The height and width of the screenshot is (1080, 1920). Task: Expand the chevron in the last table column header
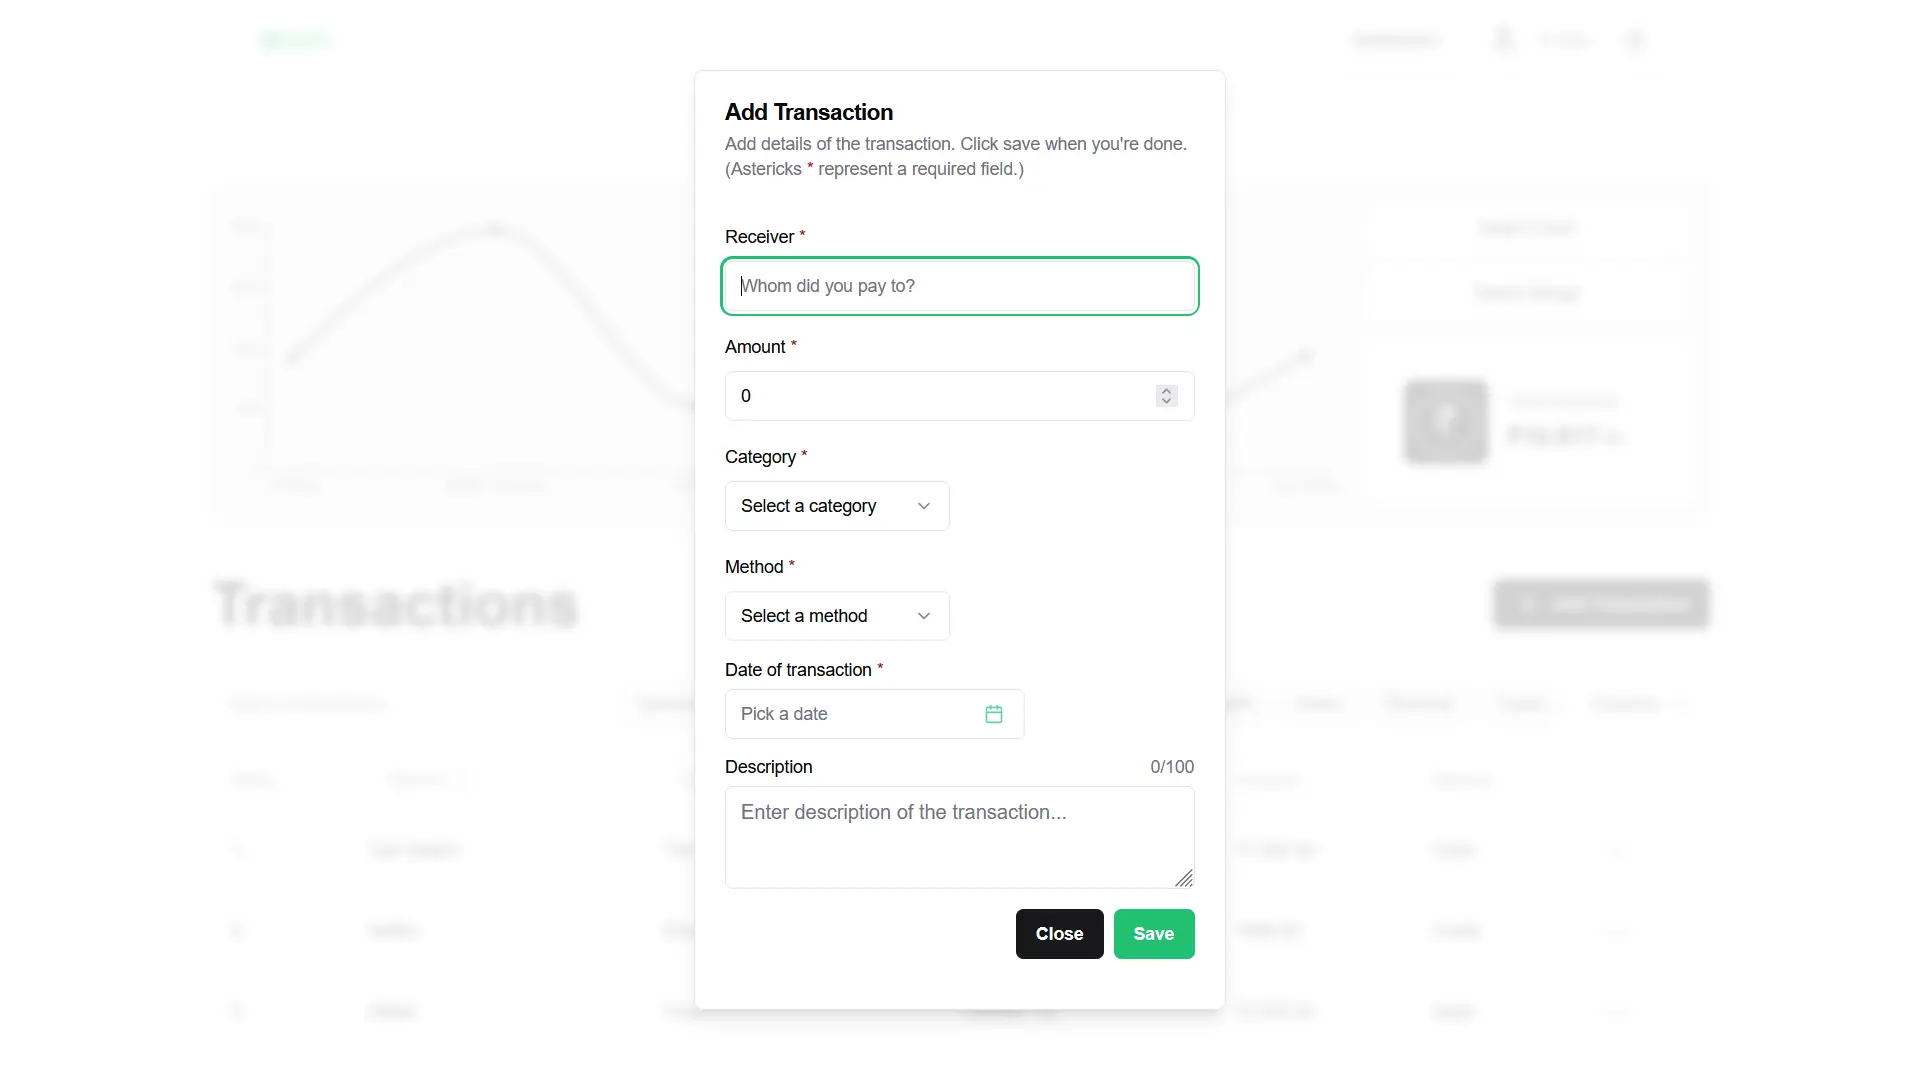pos(1682,703)
